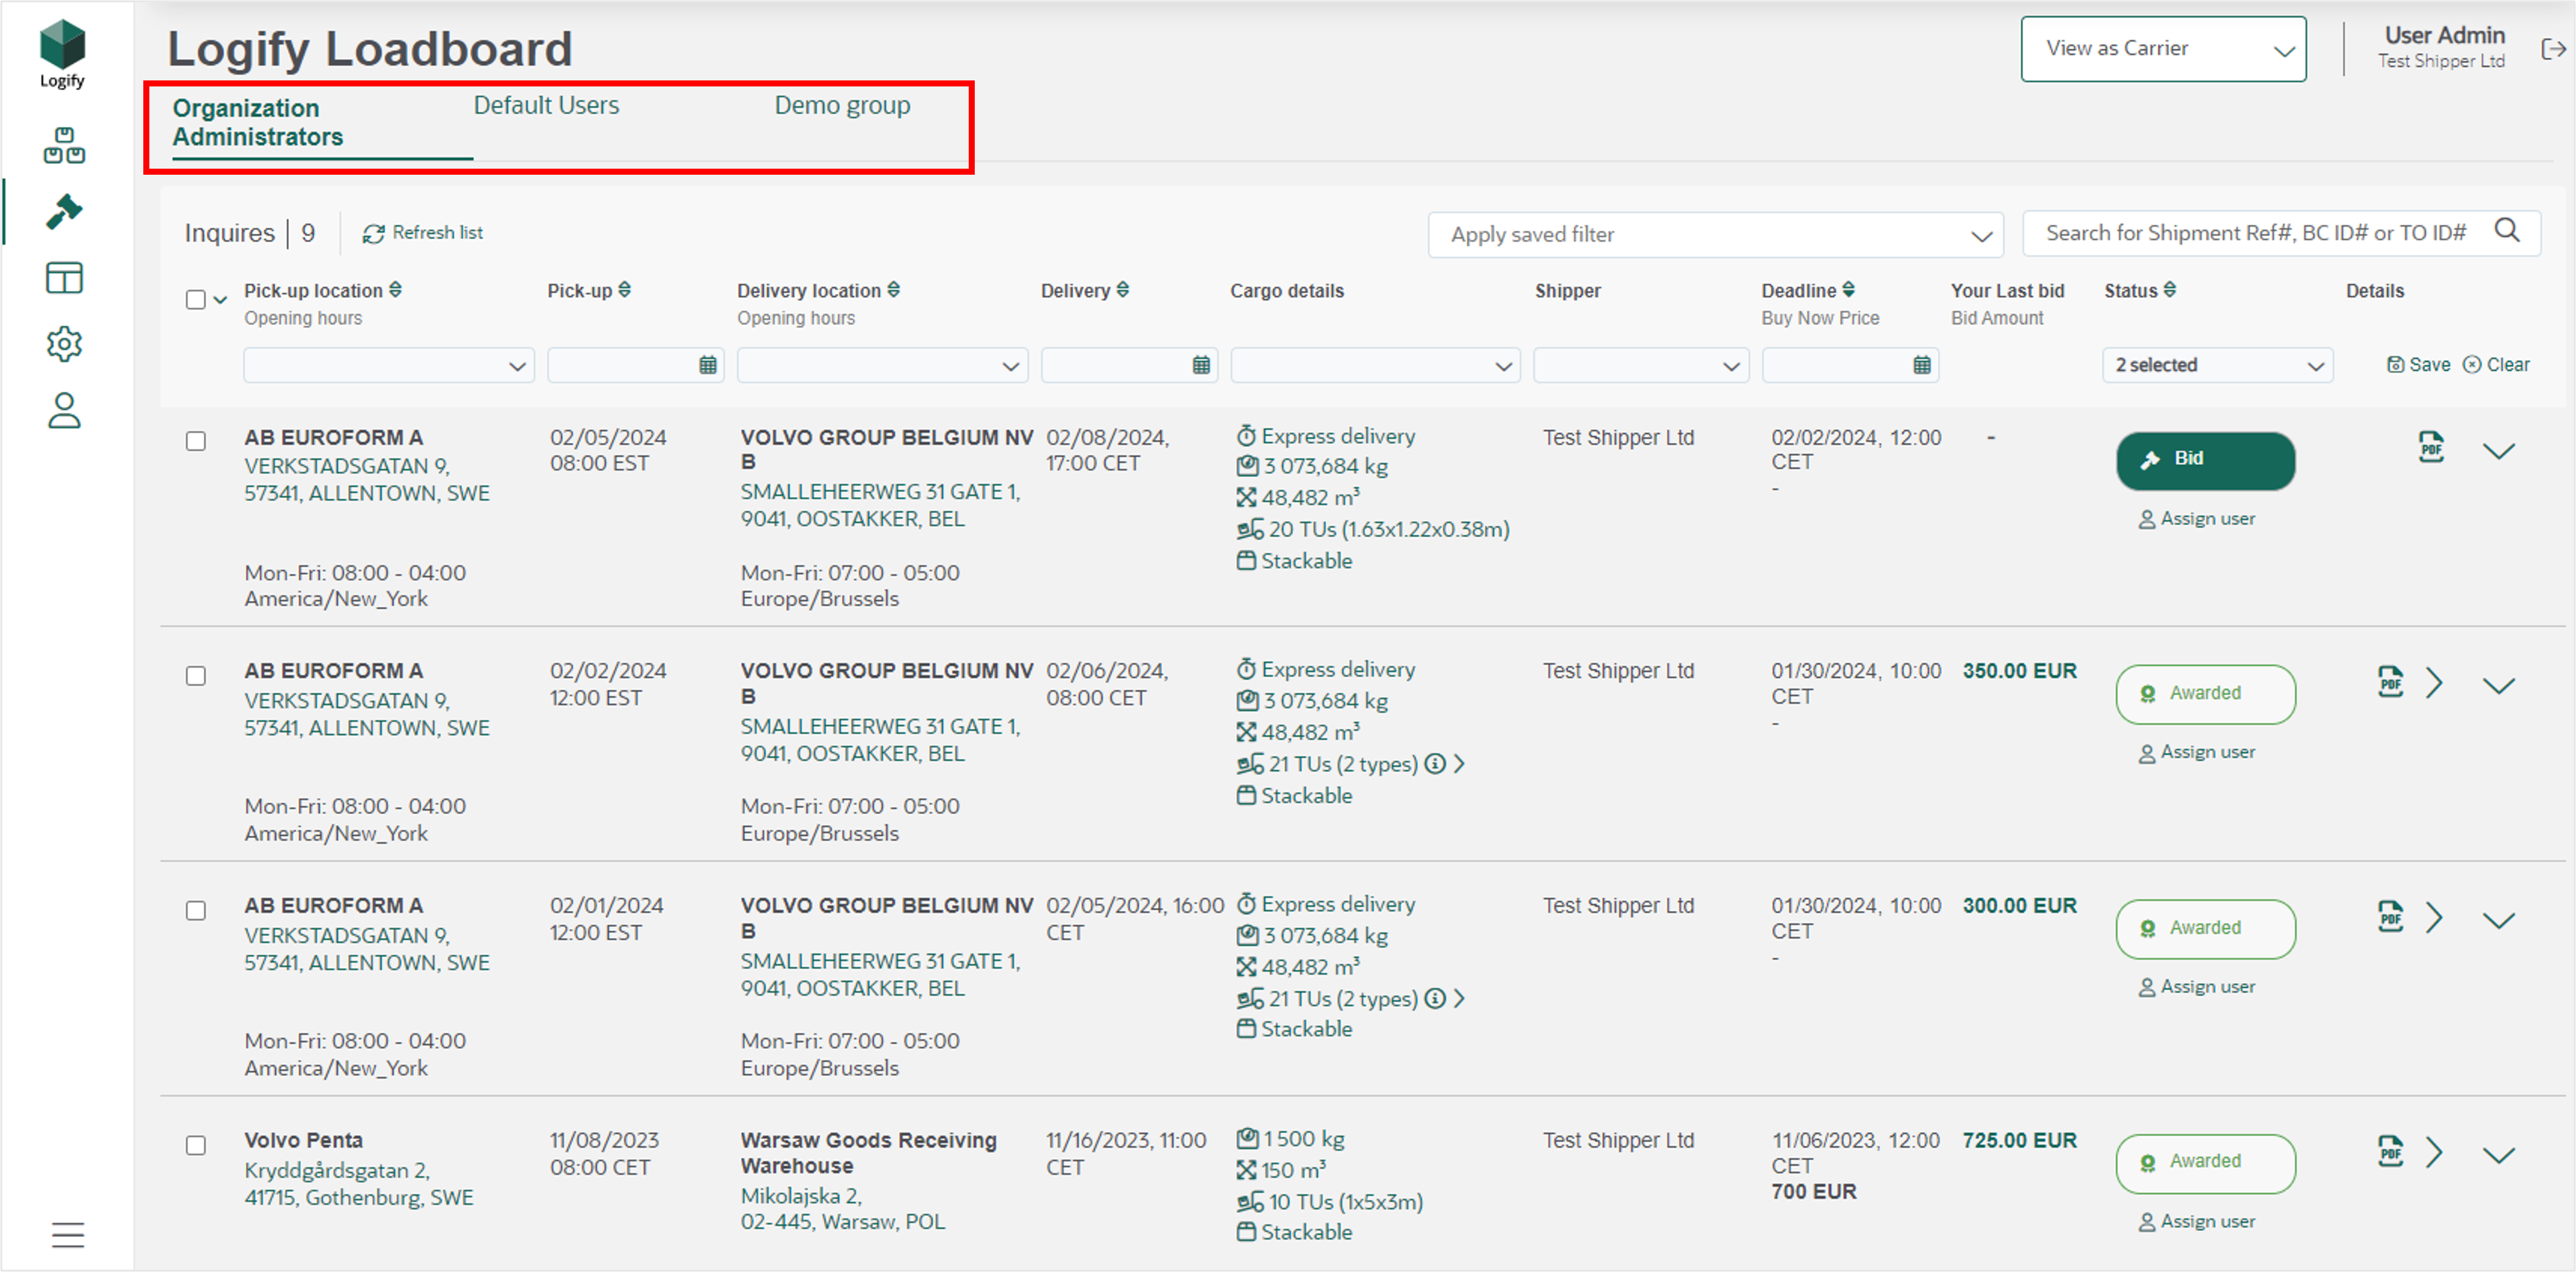Click the logout icon next to User Admin
The height and width of the screenshot is (1272, 2576).
pyautogui.click(x=2553, y=48)
